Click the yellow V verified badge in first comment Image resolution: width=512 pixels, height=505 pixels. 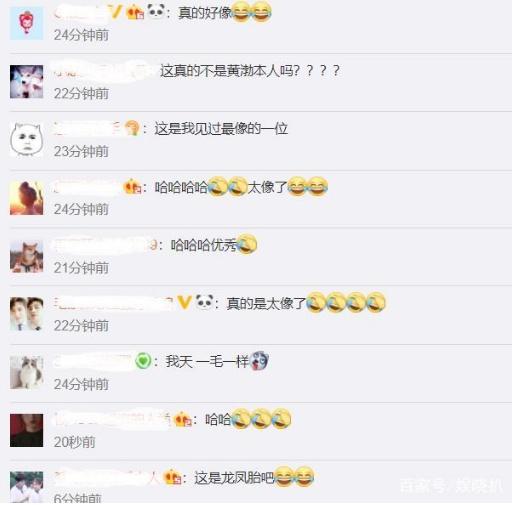[x=115, y=12]
